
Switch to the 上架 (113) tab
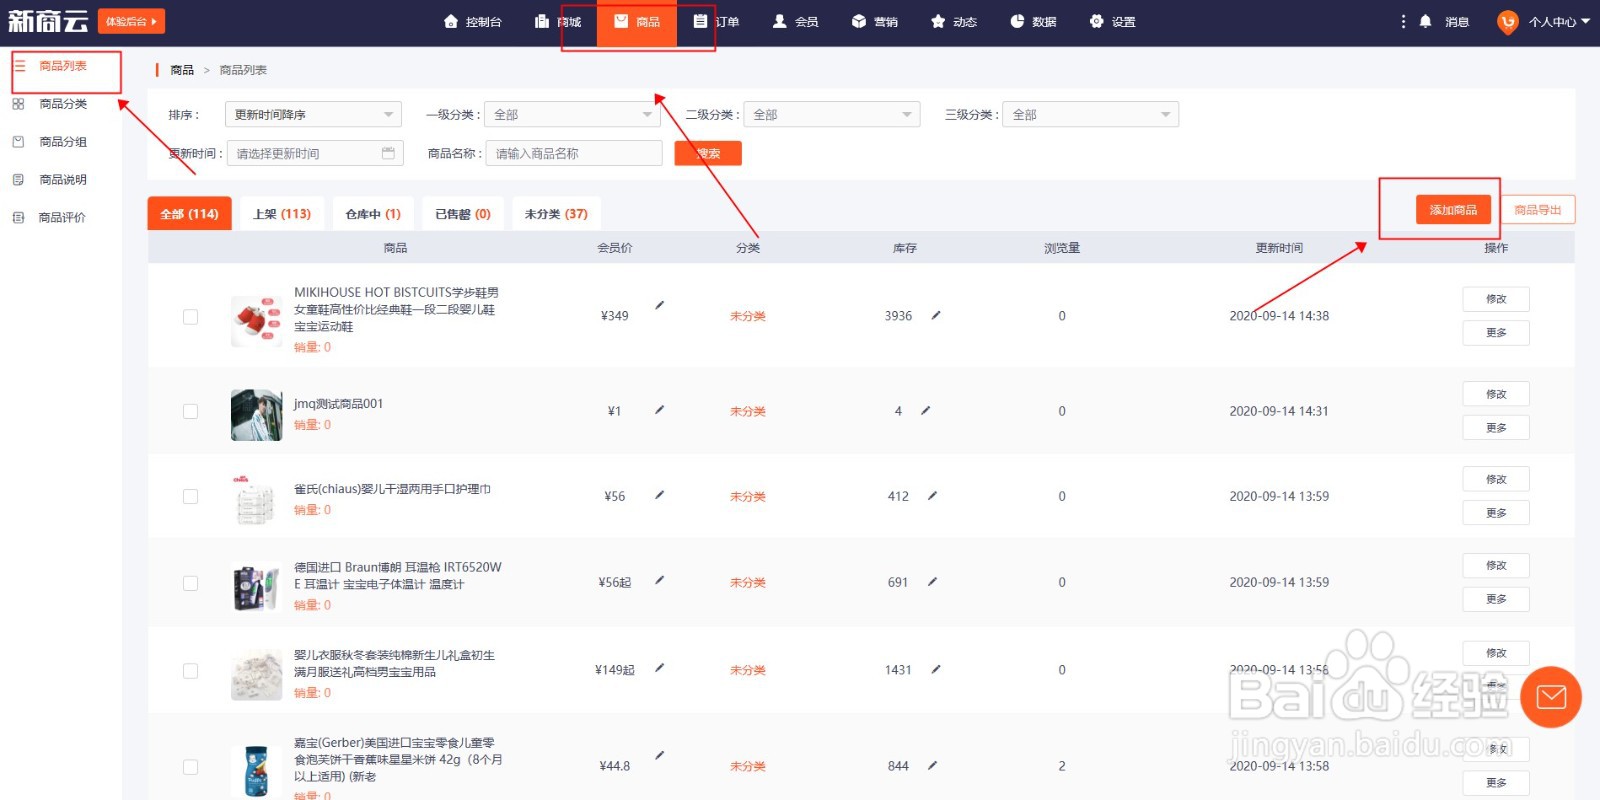(282, 213)
